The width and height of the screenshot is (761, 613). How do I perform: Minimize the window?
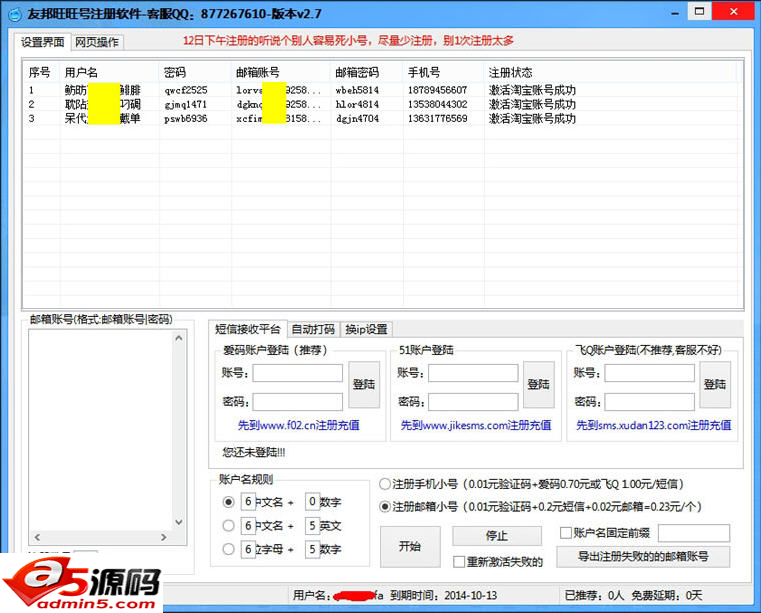click(x=675, y=12)
